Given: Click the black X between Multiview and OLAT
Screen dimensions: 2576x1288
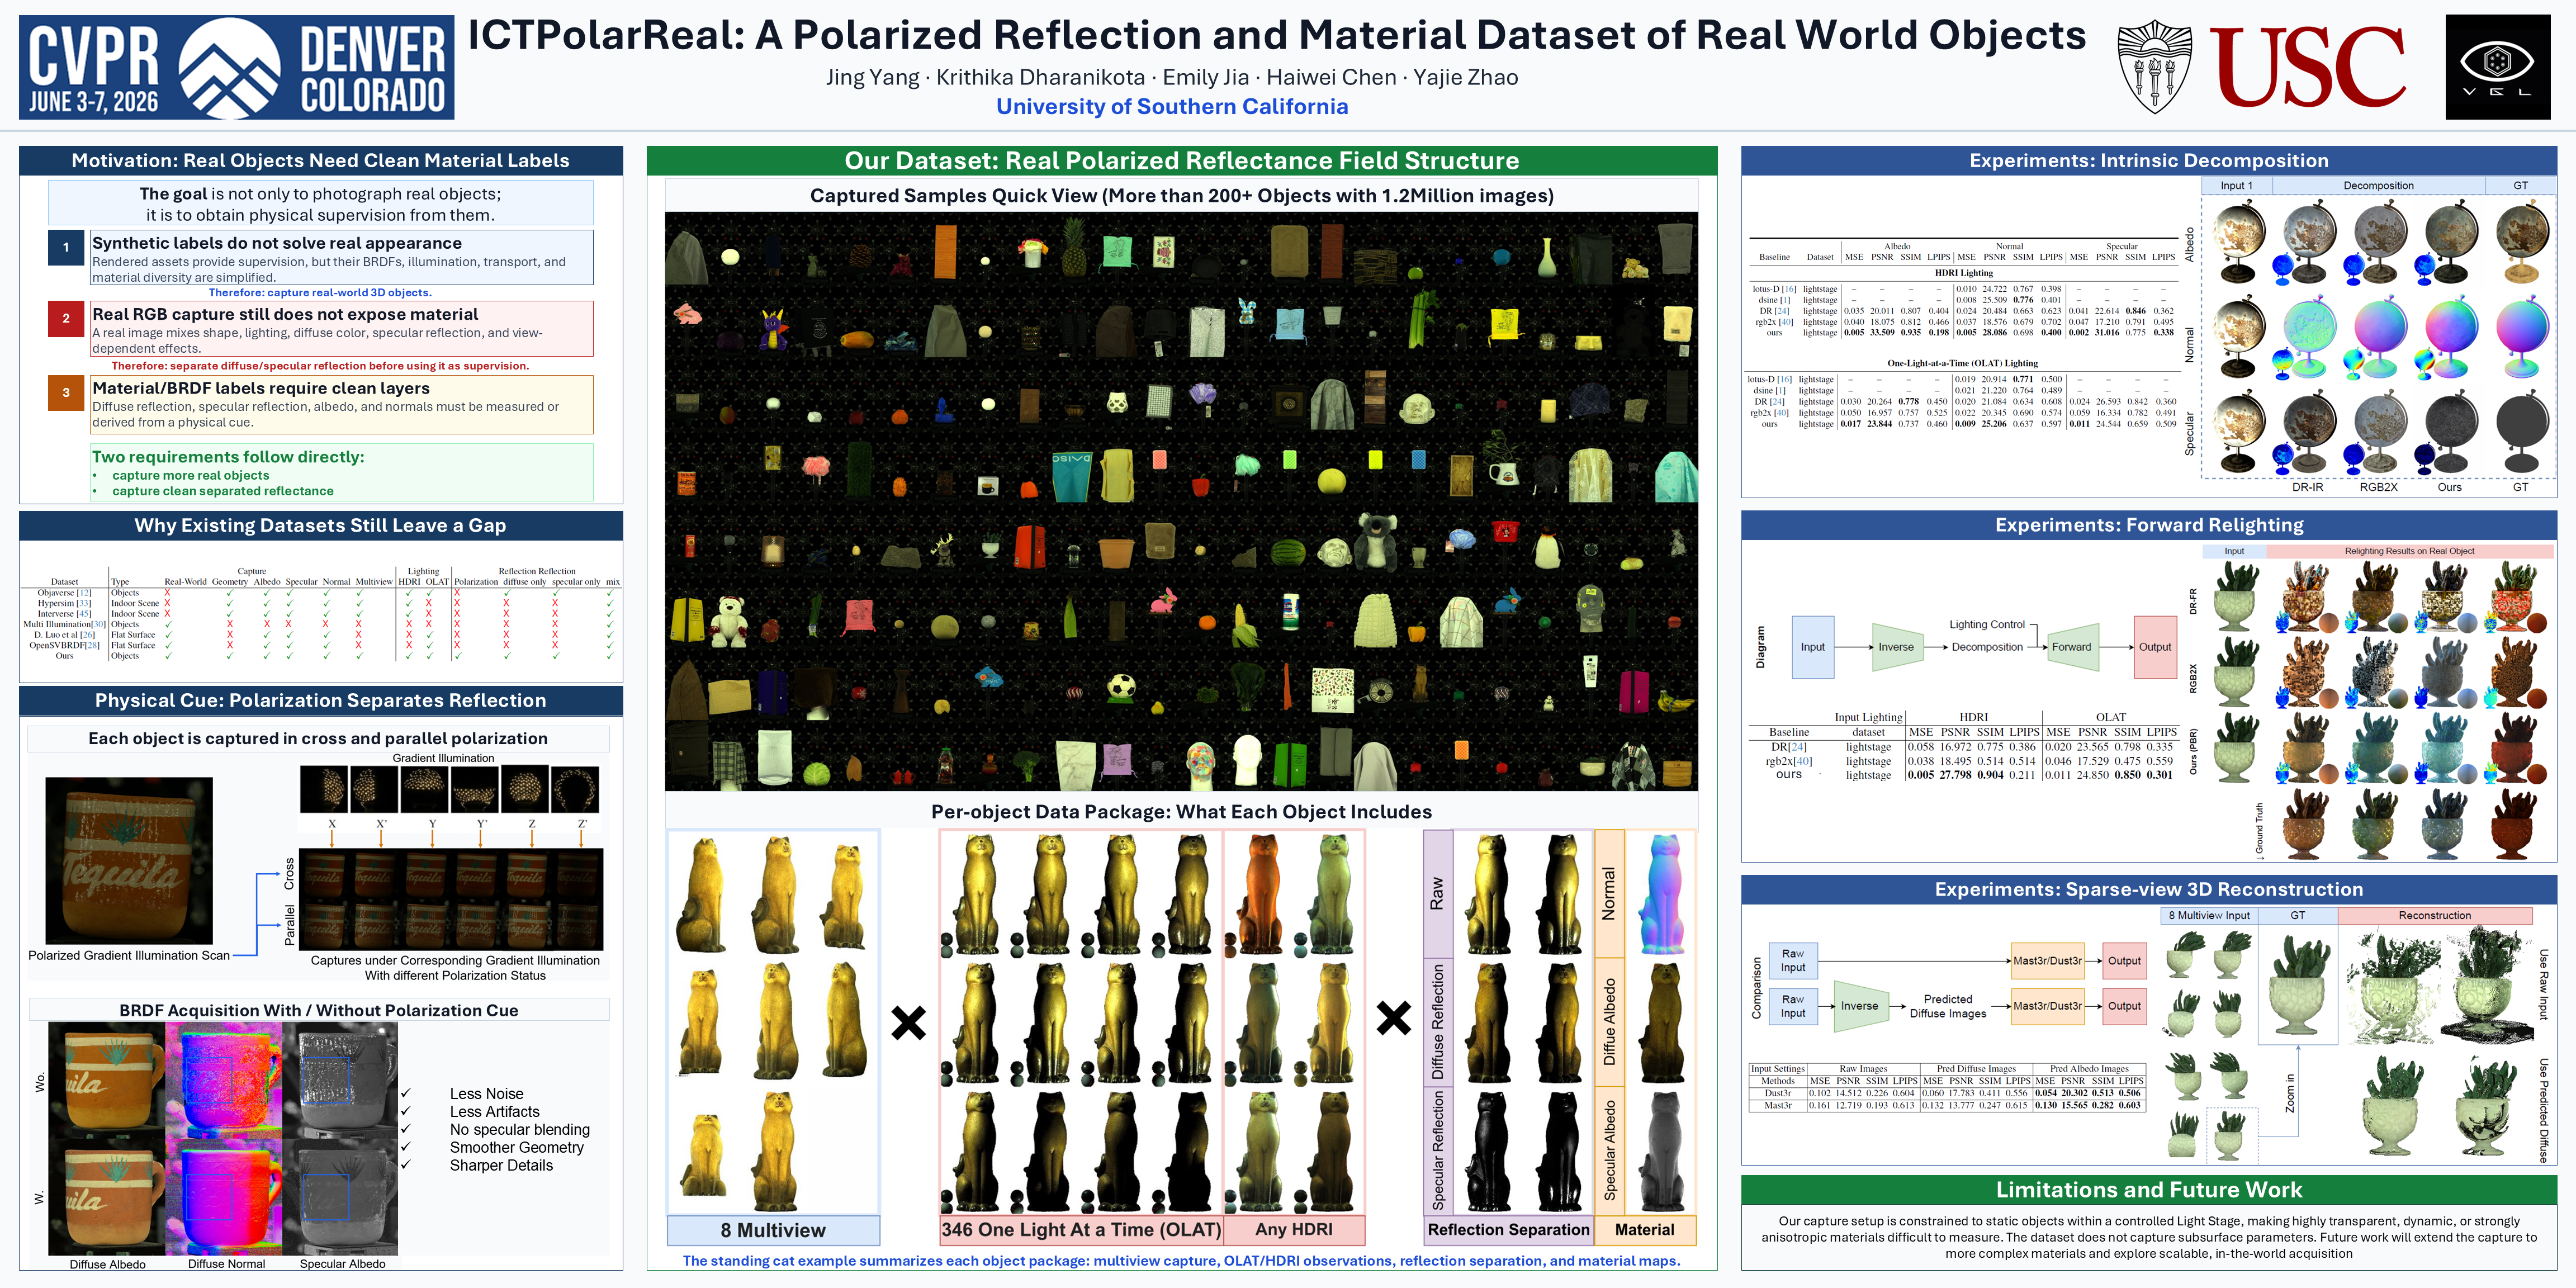Looking at the screenshot, I should (x=908, y=1022).
